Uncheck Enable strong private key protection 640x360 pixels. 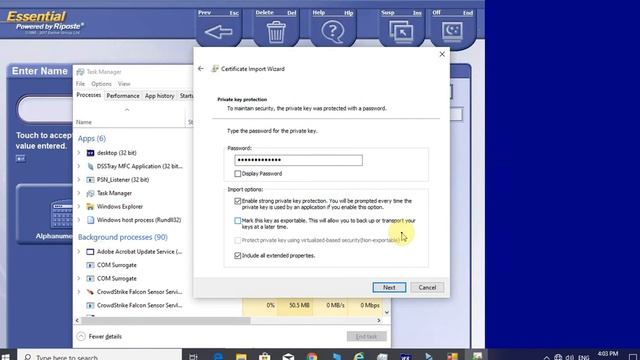tap(238, 201)
